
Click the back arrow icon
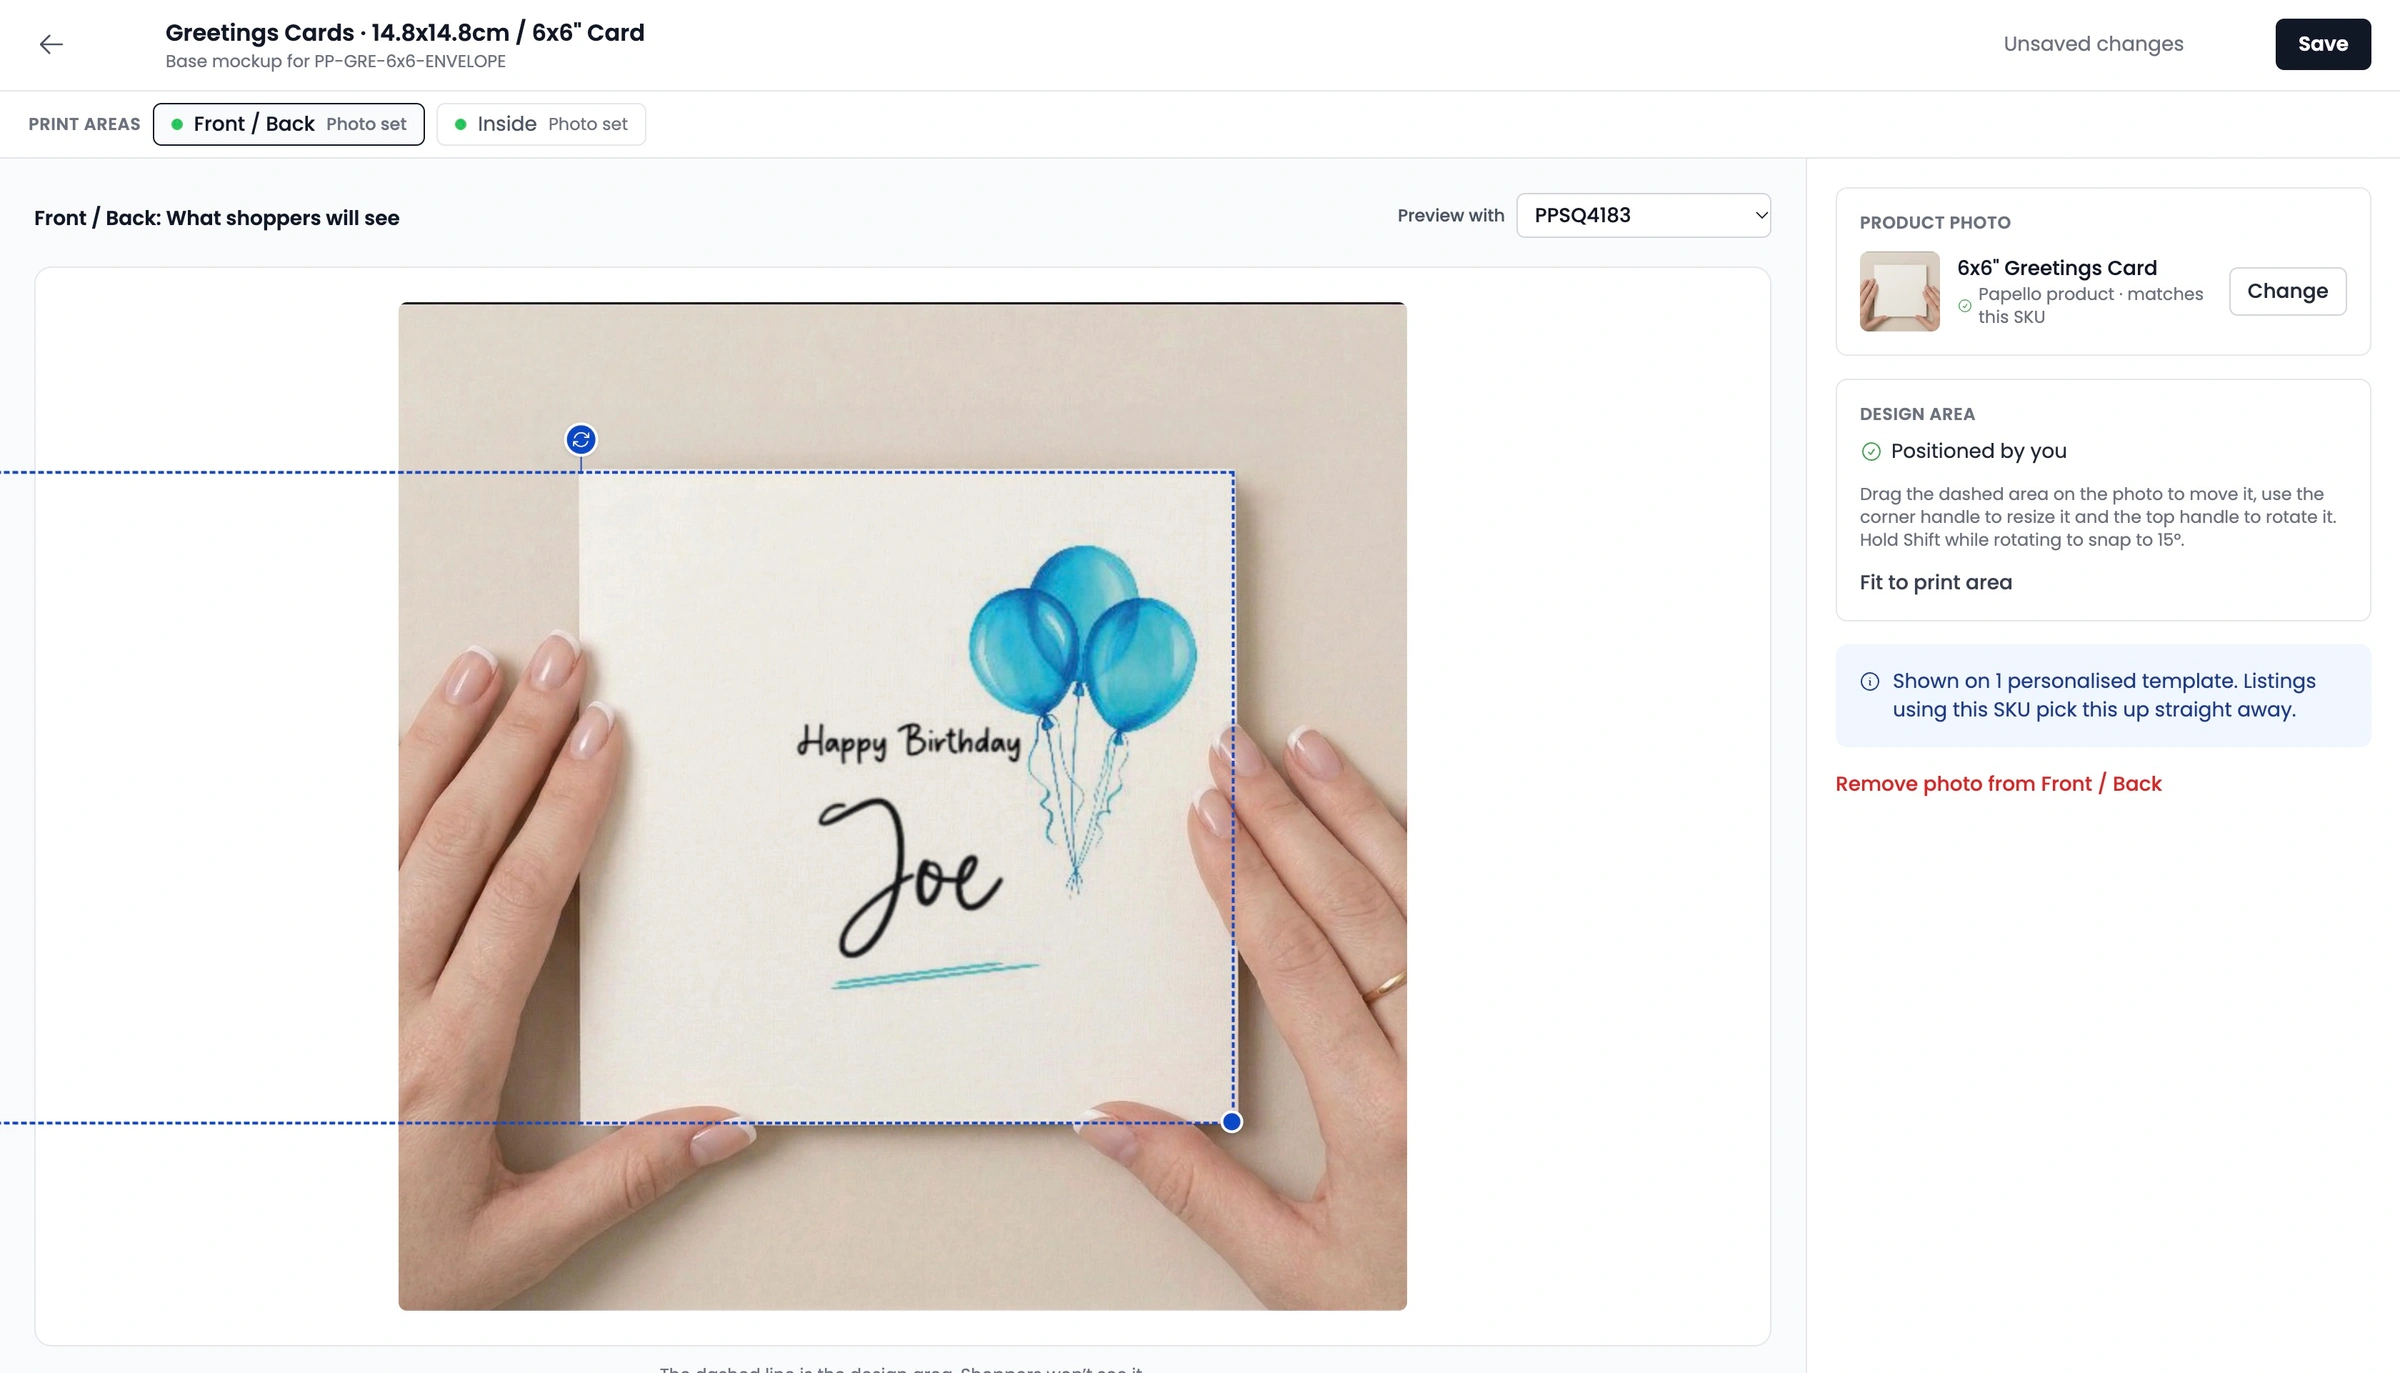click(51, 44)
